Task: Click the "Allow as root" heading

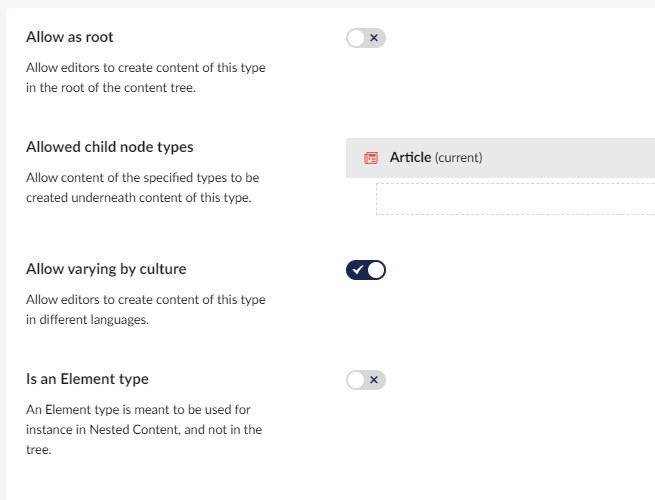Action: coord(70,37)
